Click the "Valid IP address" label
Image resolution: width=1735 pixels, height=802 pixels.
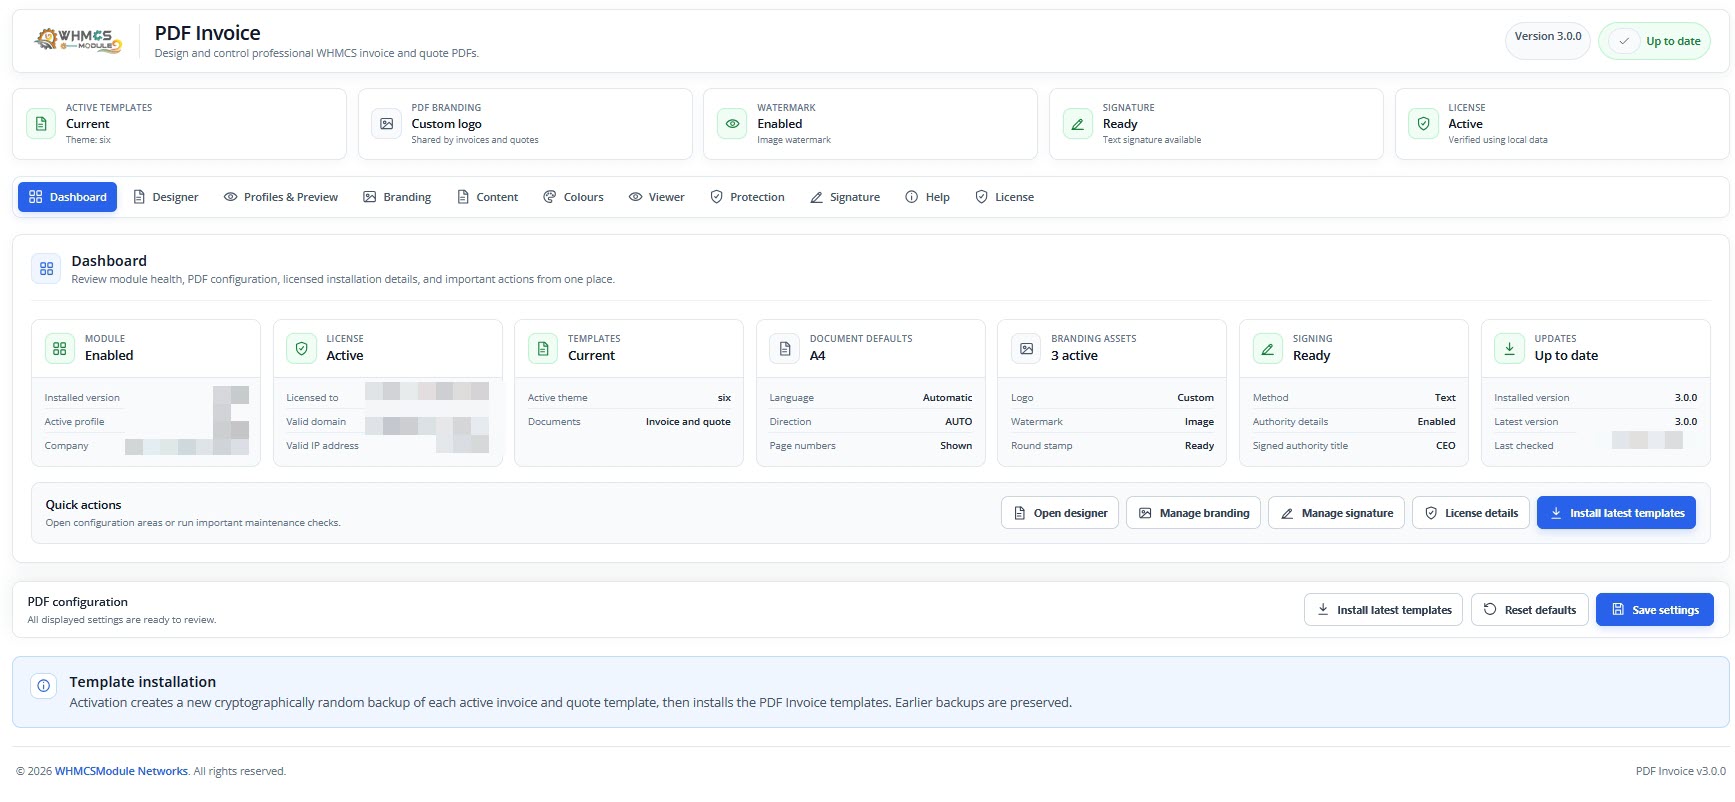click(322, 446)
